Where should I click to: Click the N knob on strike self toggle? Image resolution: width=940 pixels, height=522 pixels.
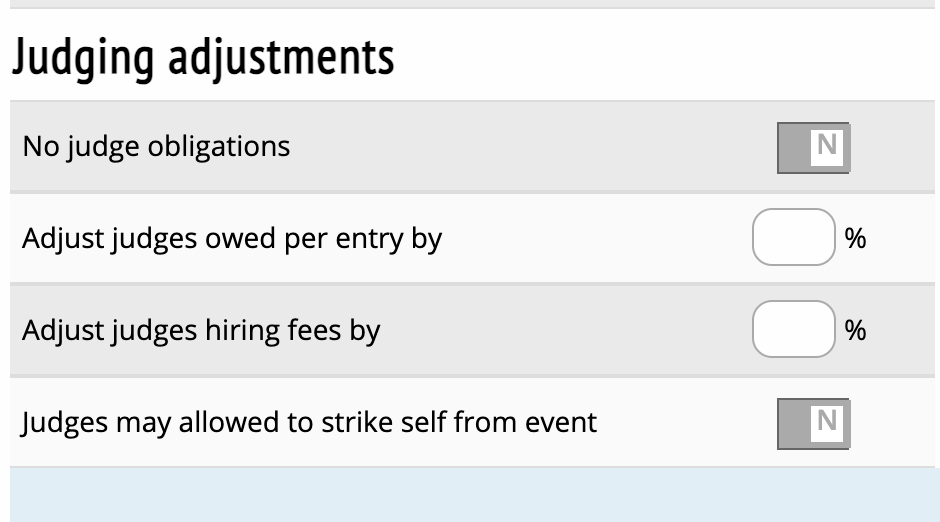coord(827,423)
